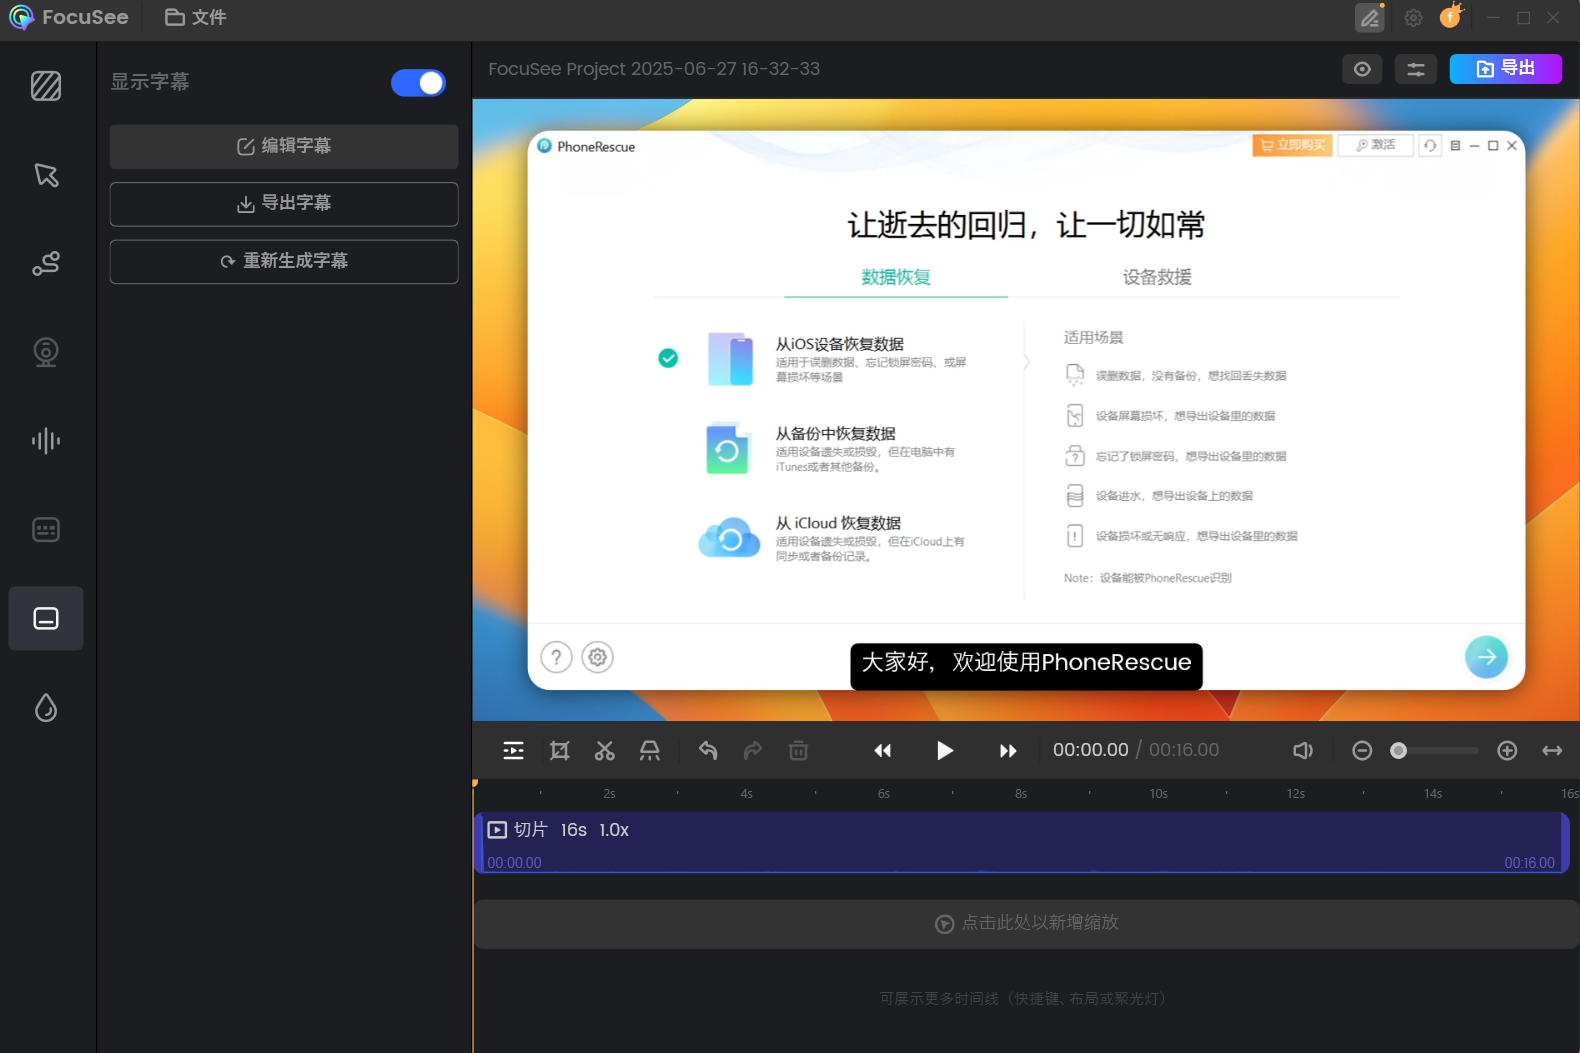The image size is (1580, 1053).
Task: Click the 激活 button in preview
Action: tap(1375, 145)
